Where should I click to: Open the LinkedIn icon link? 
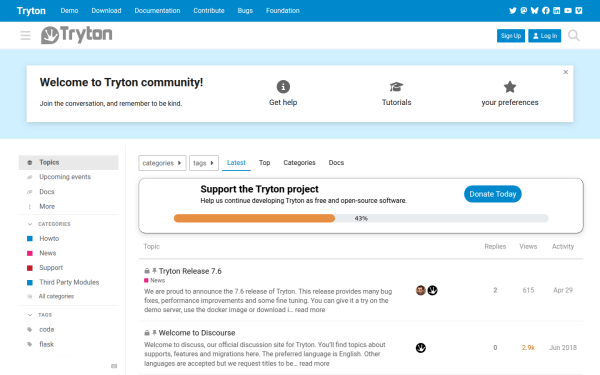click(x=557, y=11)
